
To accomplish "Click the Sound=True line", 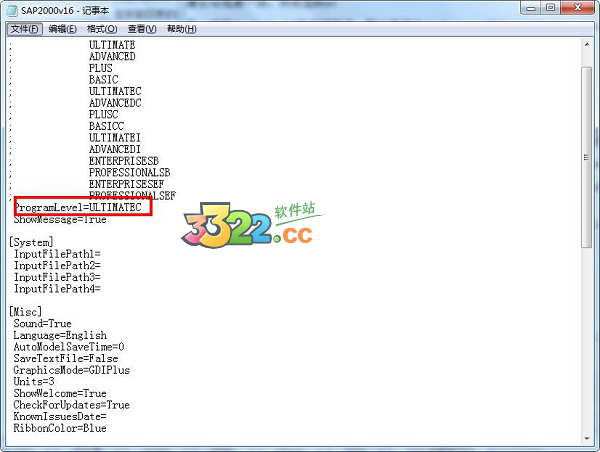I will pyautogui.click(x=42, y=323).
